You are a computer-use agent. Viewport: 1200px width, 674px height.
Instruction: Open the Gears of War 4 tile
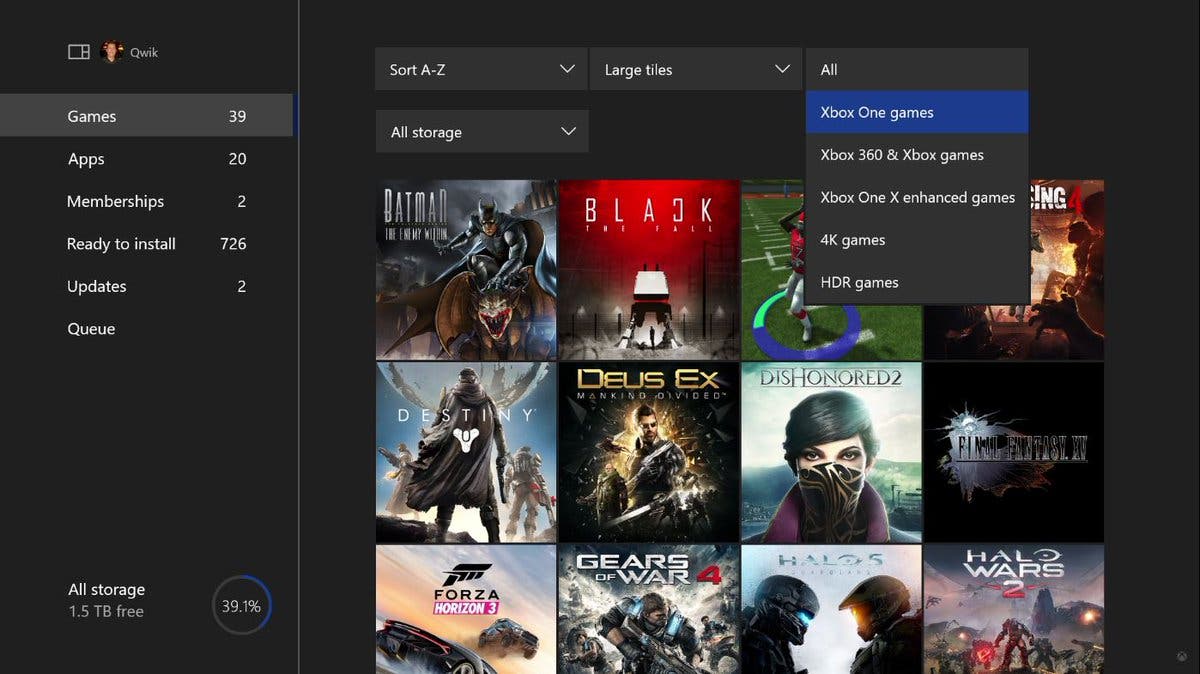649,609
